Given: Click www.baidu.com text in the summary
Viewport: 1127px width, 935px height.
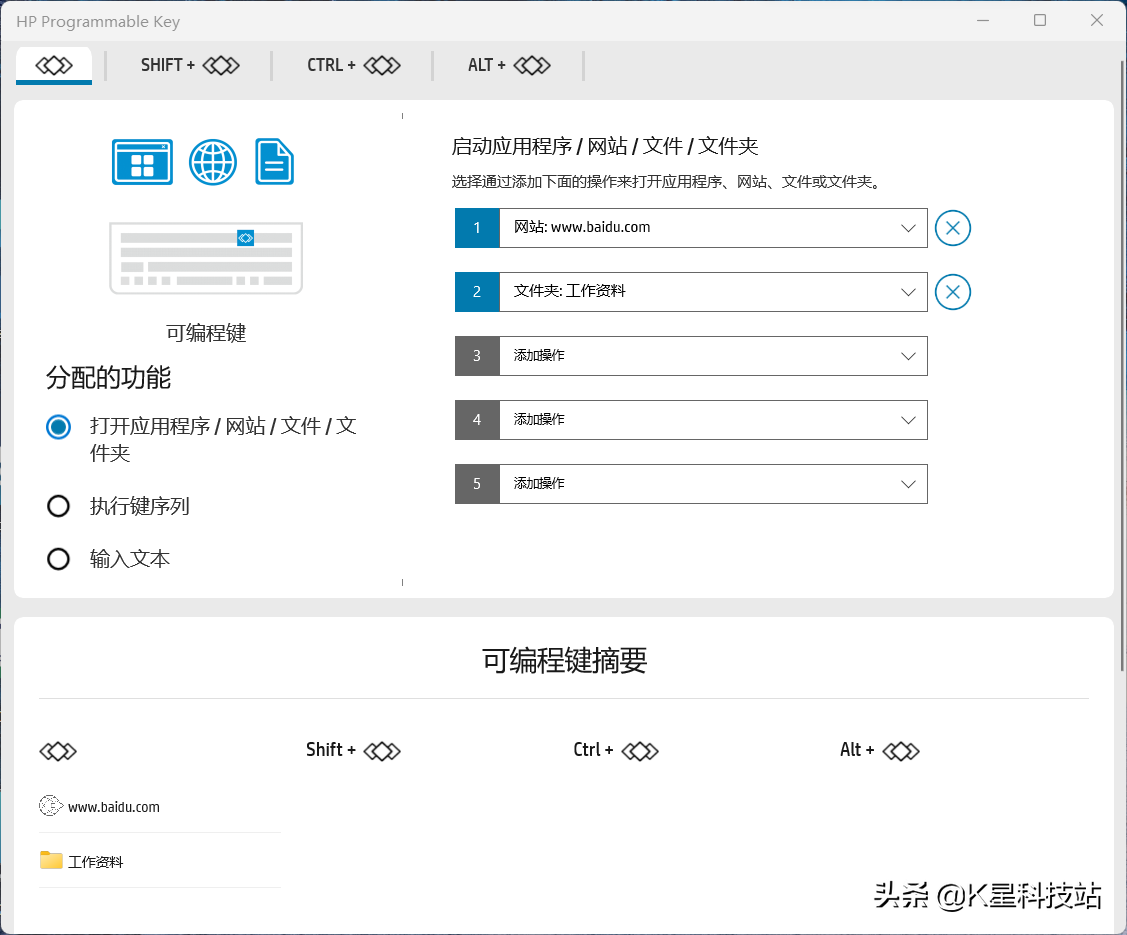Looking at the screenshot, I should click(114, 807).
